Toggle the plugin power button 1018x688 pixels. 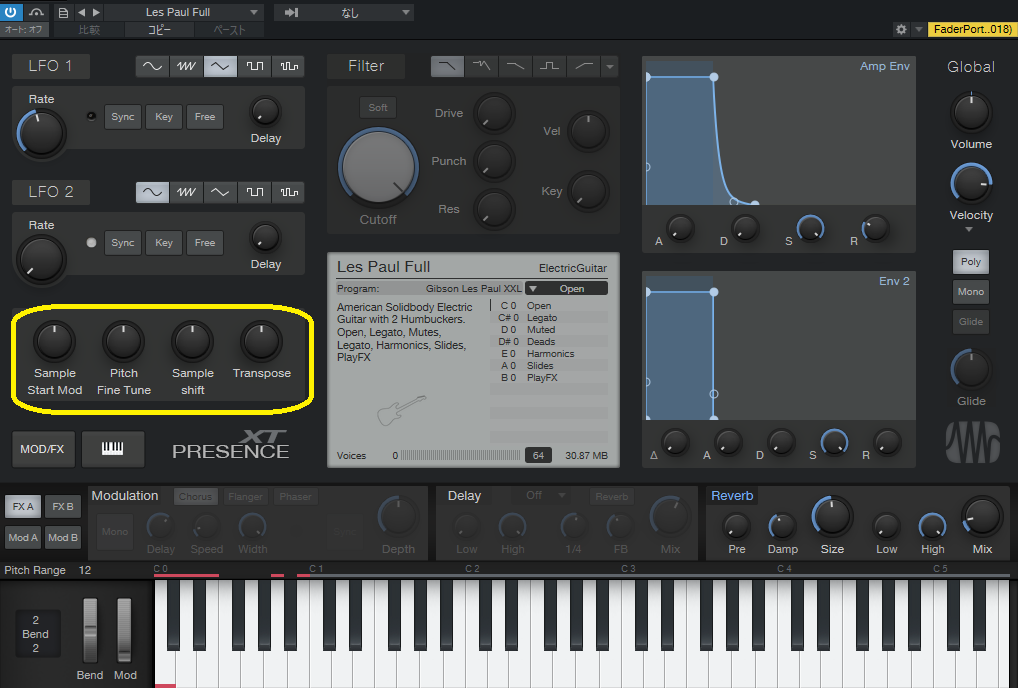point(11,12)
